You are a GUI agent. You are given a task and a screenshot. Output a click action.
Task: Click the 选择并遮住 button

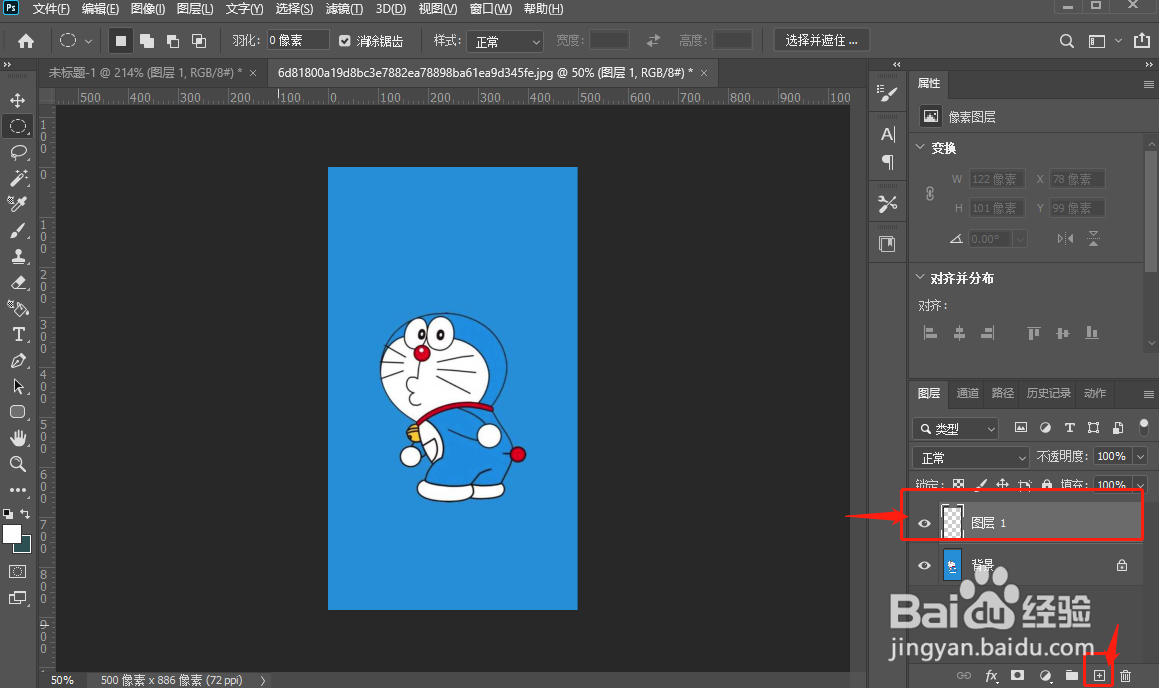(821, 40)
